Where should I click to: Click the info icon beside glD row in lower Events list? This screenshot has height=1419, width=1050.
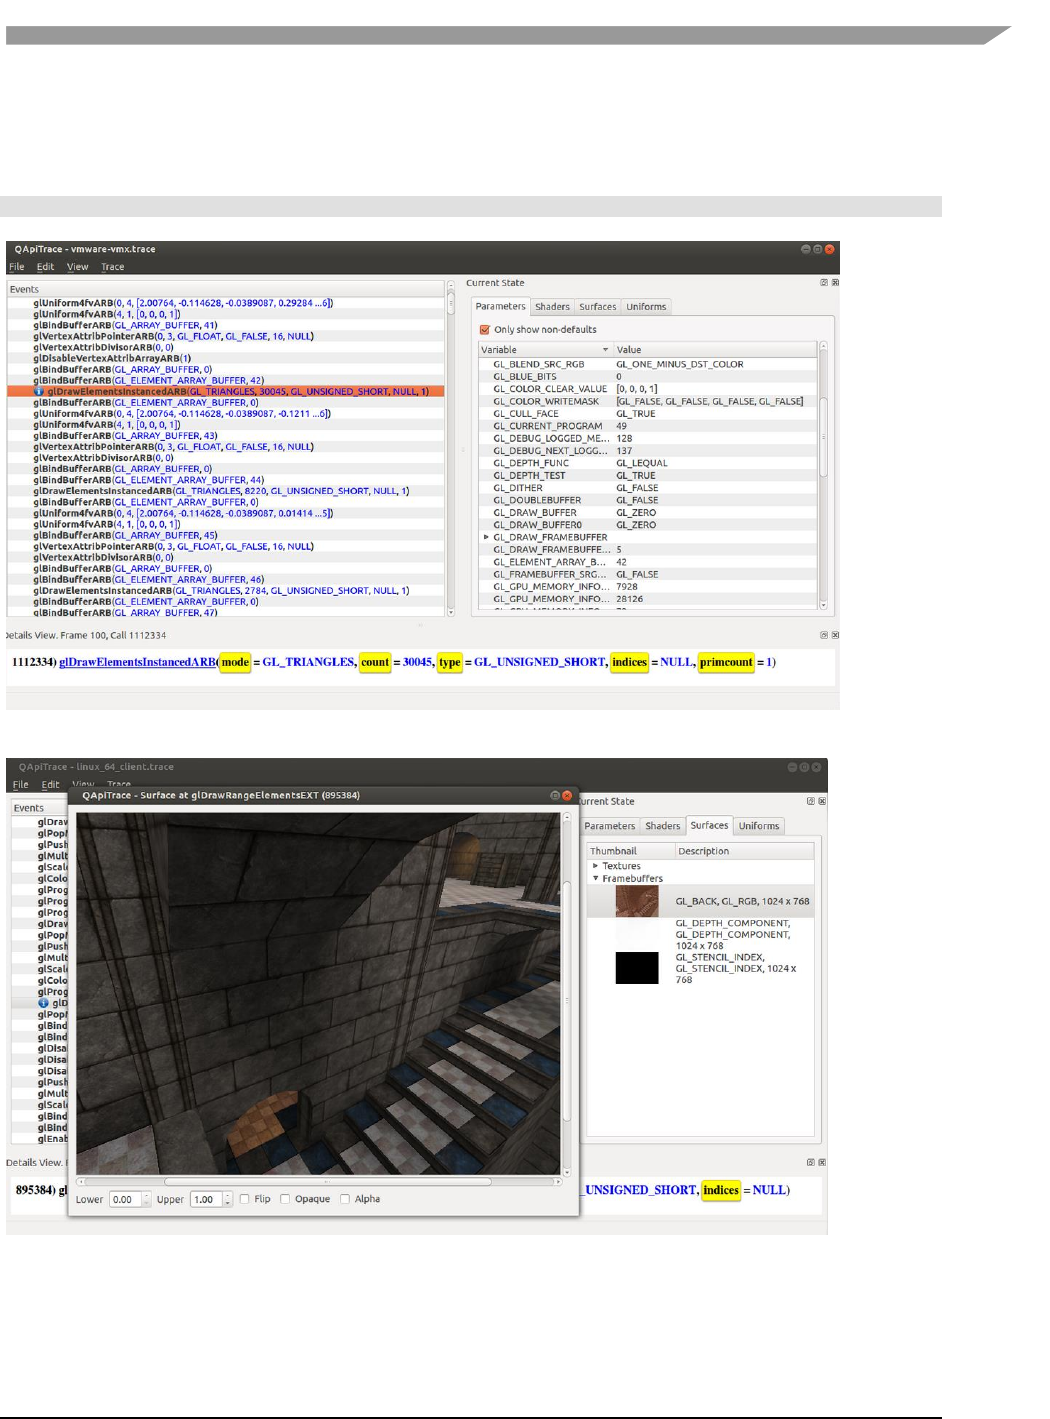pos(43,1003)
